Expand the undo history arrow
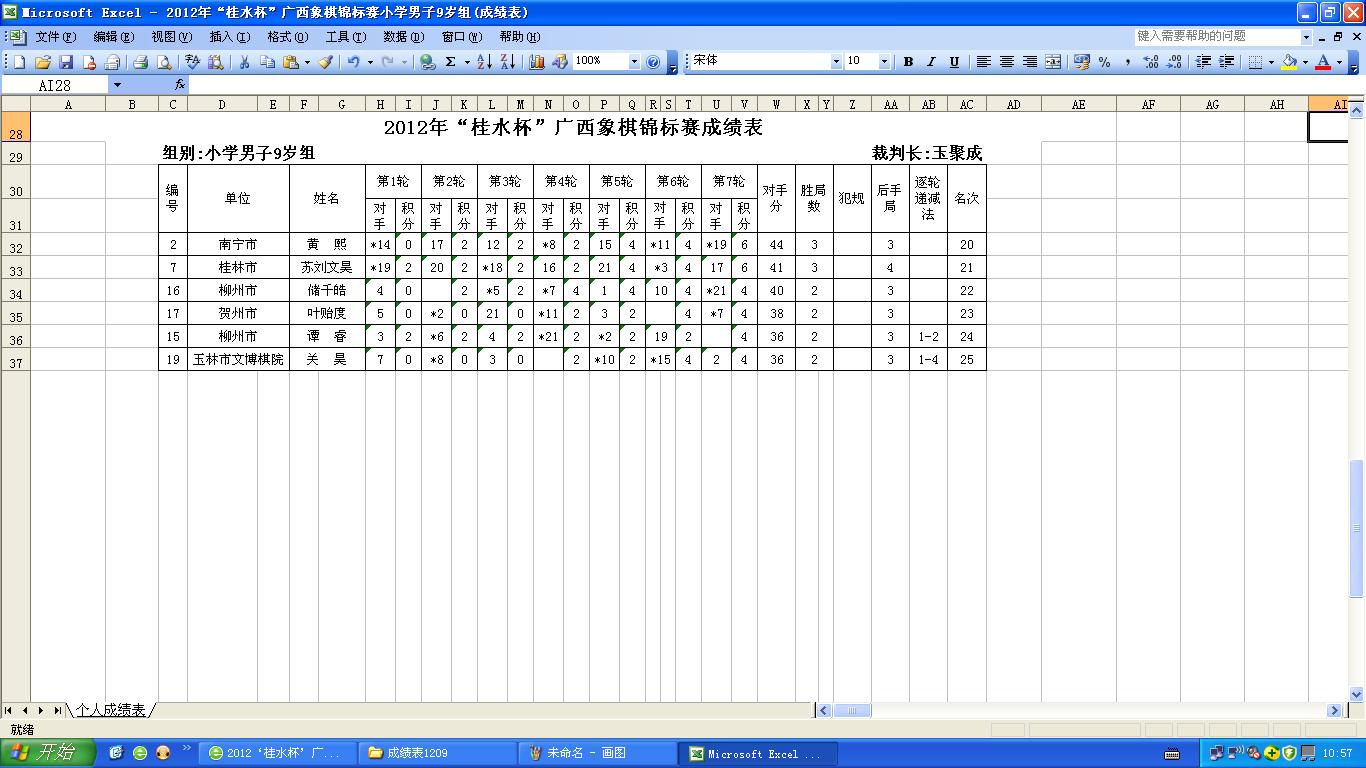1366x768 pixels. 370,62
